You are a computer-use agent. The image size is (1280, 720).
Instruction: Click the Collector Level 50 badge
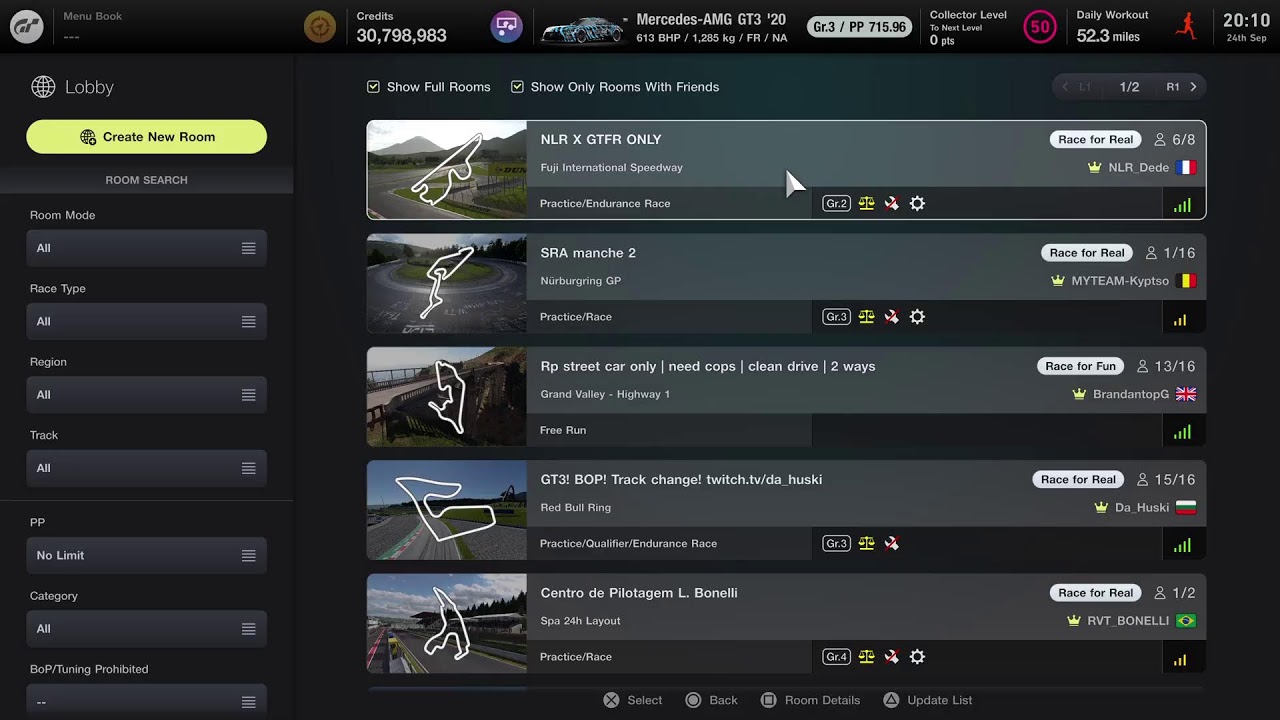(1040, 27)
